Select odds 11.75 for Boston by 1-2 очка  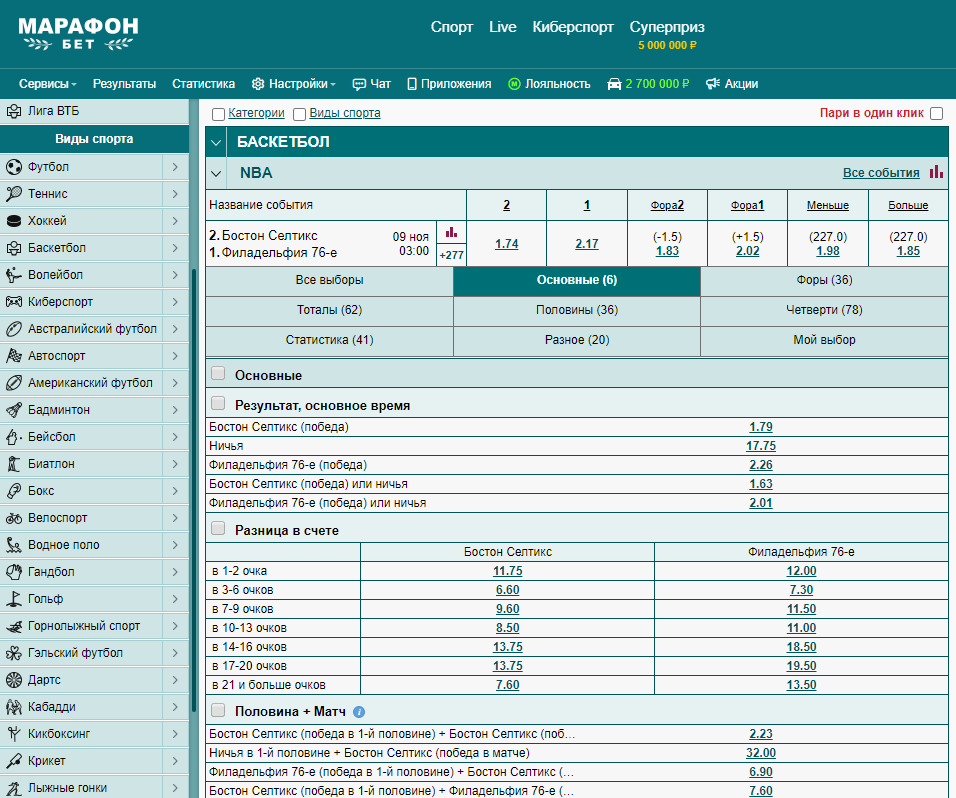507,571
